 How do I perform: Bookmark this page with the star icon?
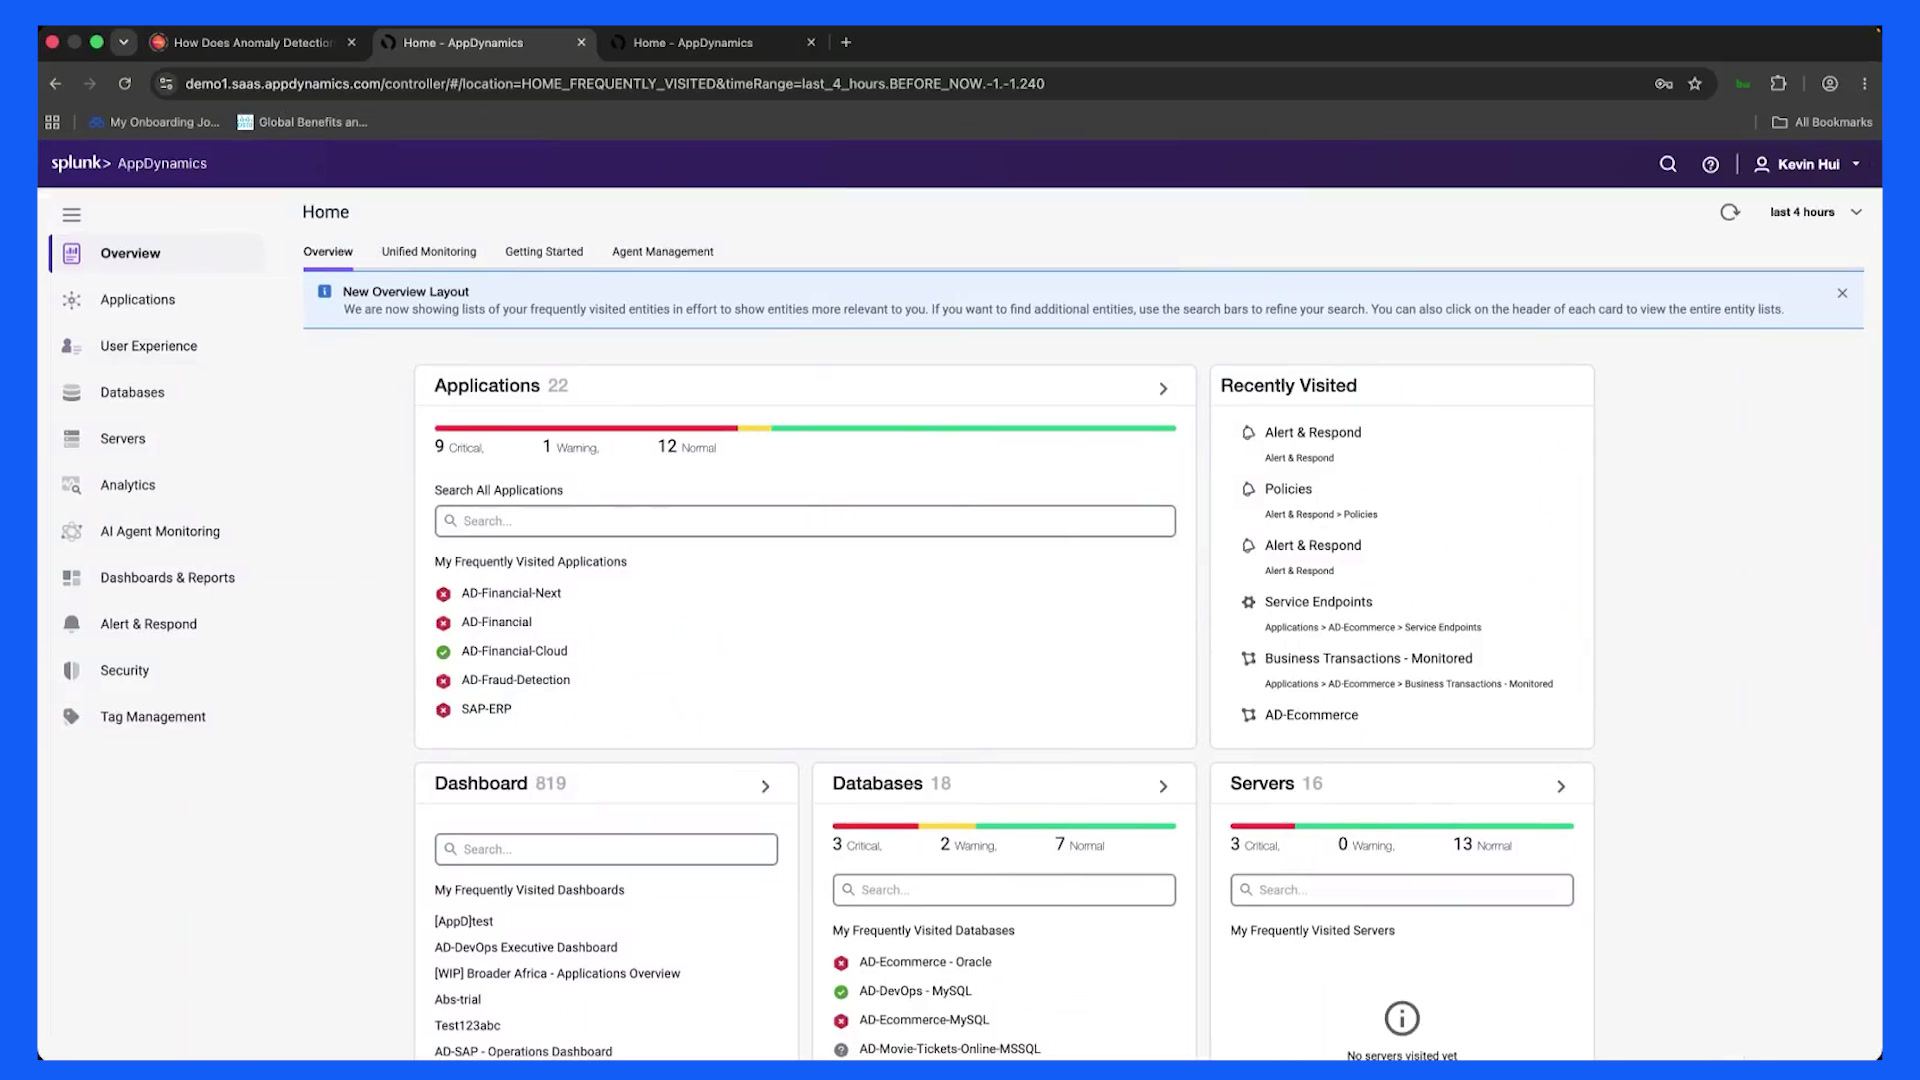click(1694, 84)
